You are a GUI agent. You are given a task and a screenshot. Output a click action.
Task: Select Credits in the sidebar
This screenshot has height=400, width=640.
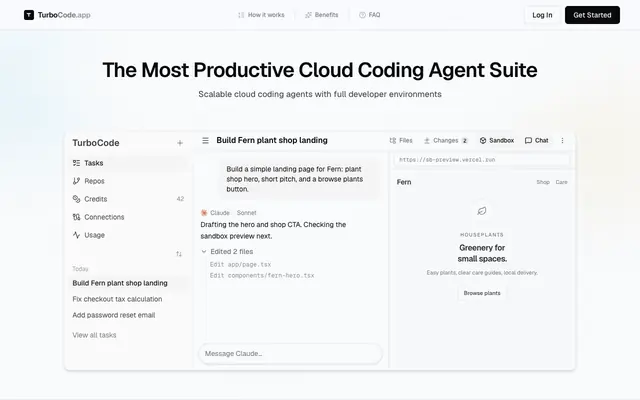[x=129, y=199]
